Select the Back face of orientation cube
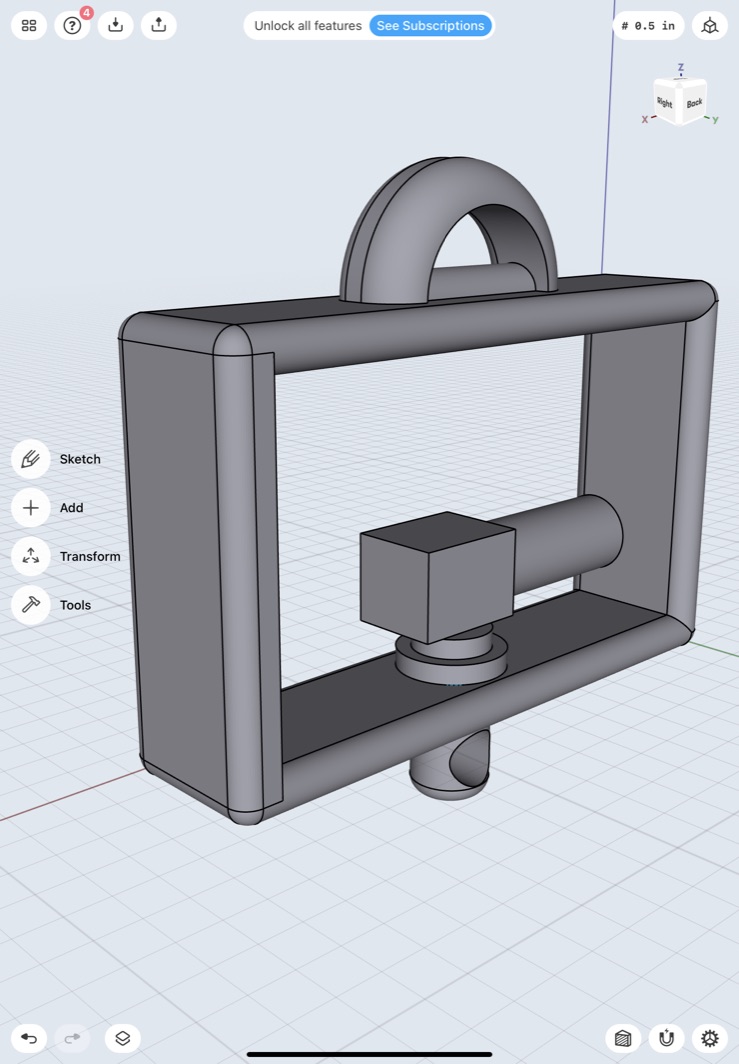Viewport: 739px width, 1064px height. [x=694, y=103]
